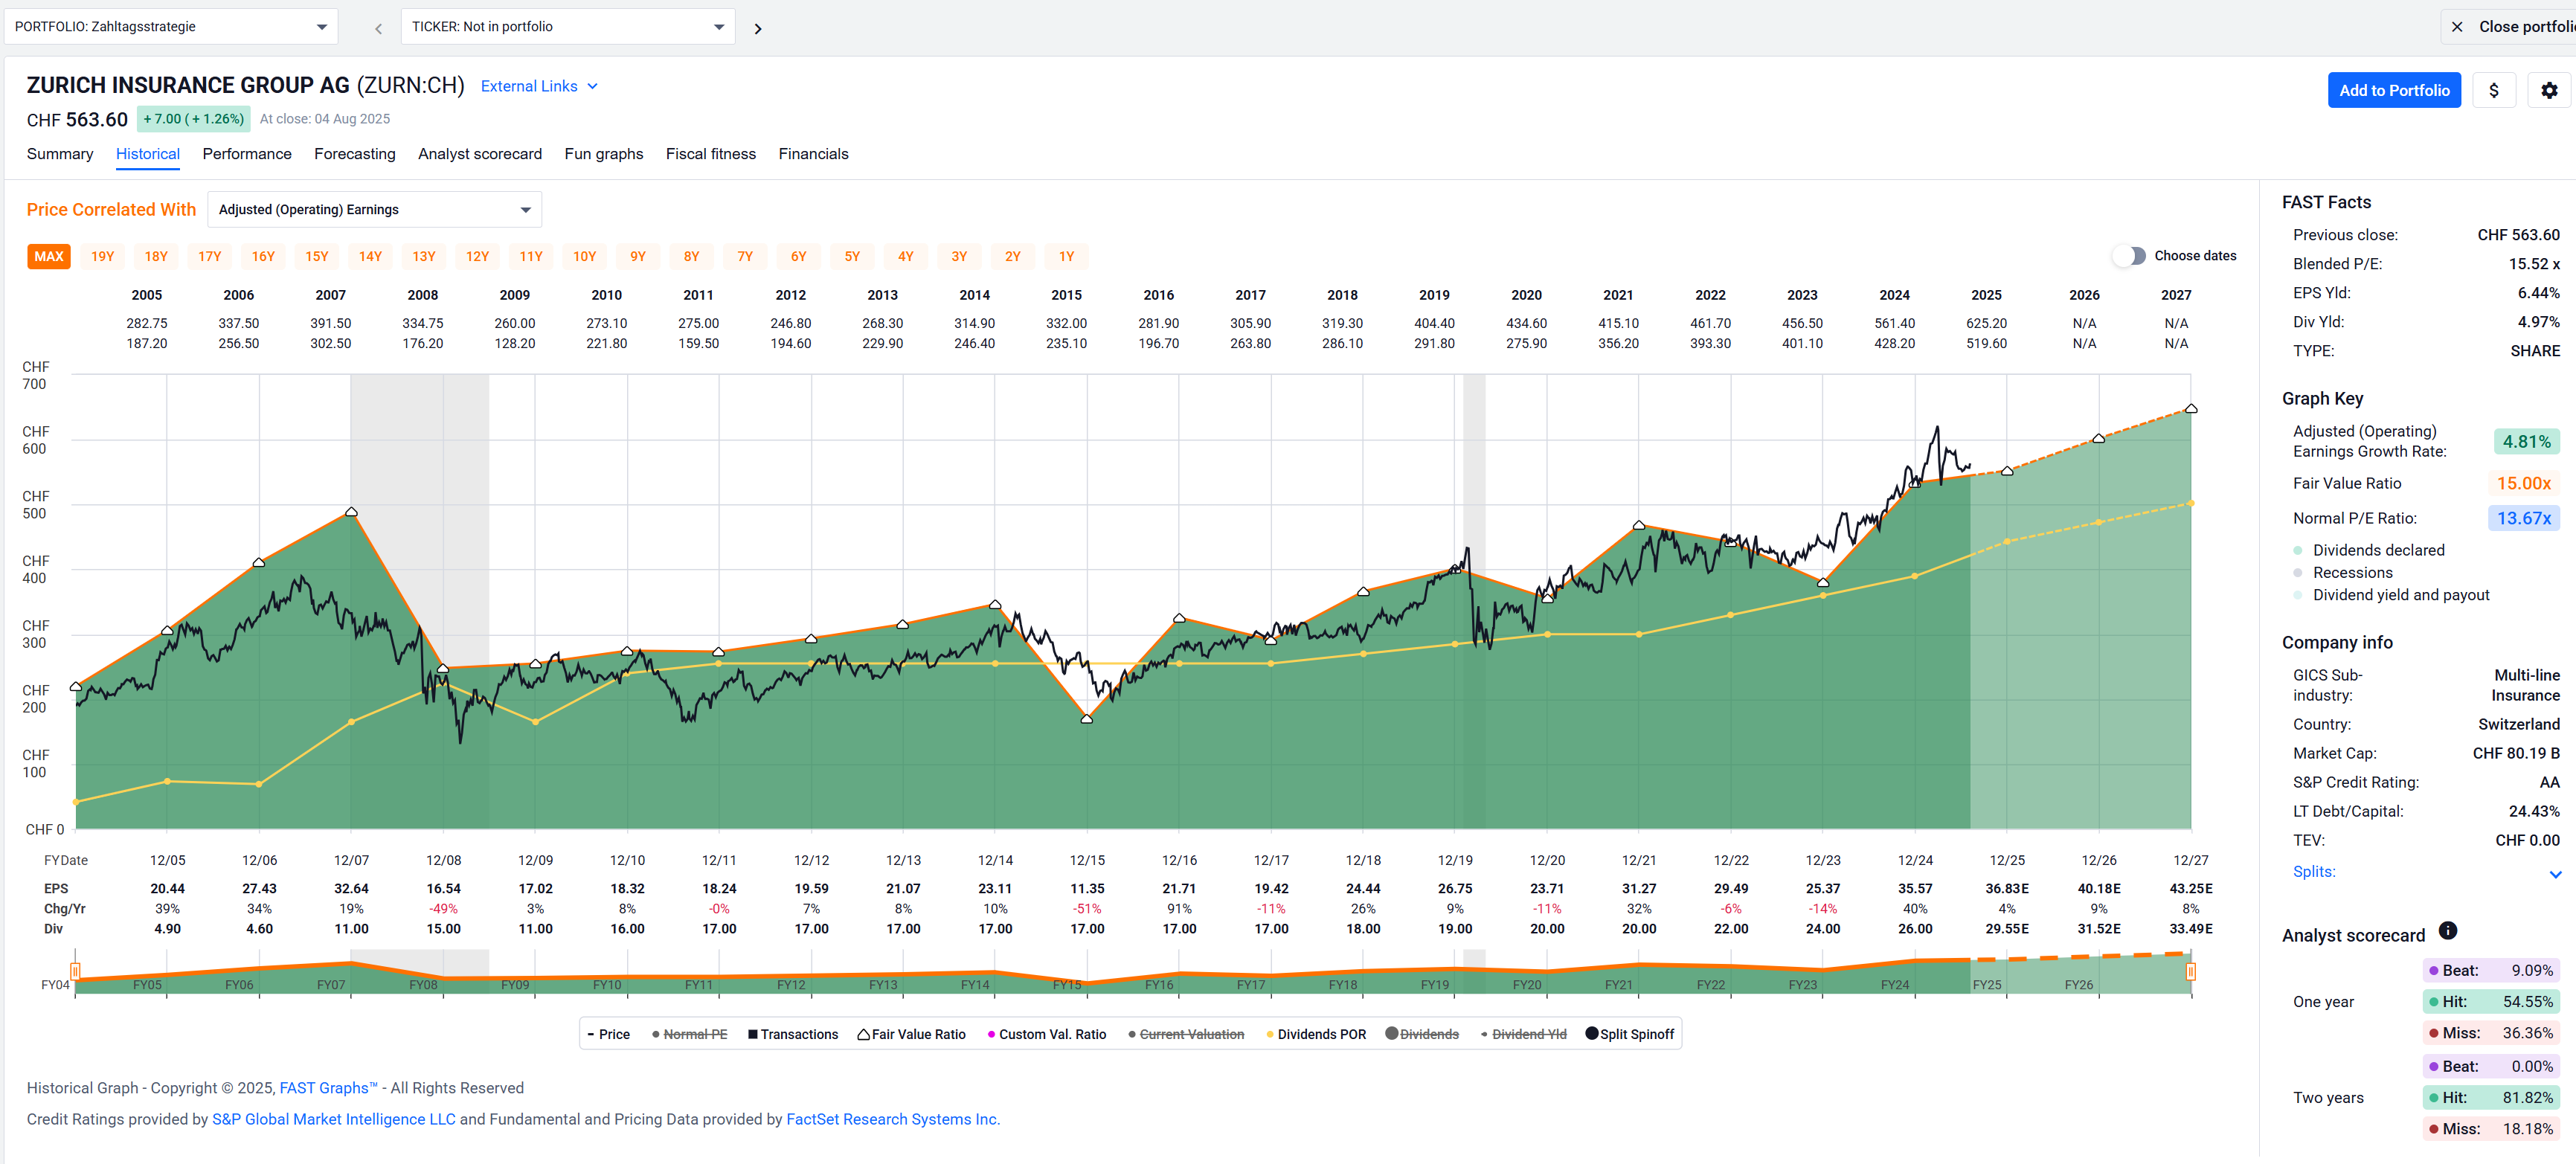Click the 12/27 forecast endpoint marker
The height and width of the screenshot is (1164, 2576).
[x=2191, y=409]
